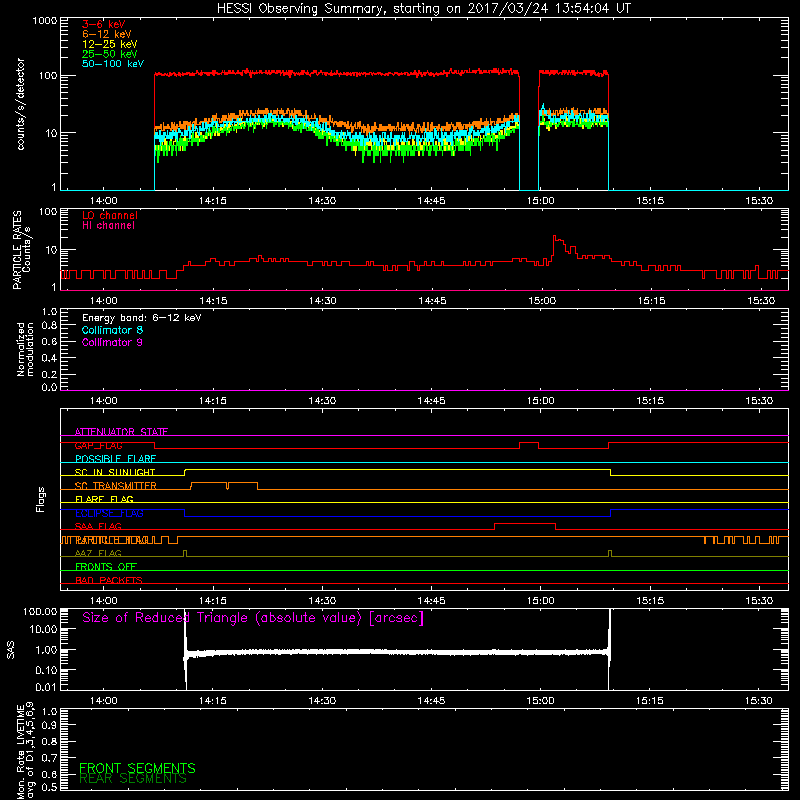Click the FLARE_FLAG label
Viewport: 800px width, 800px height.
click(x=104, y=499)
